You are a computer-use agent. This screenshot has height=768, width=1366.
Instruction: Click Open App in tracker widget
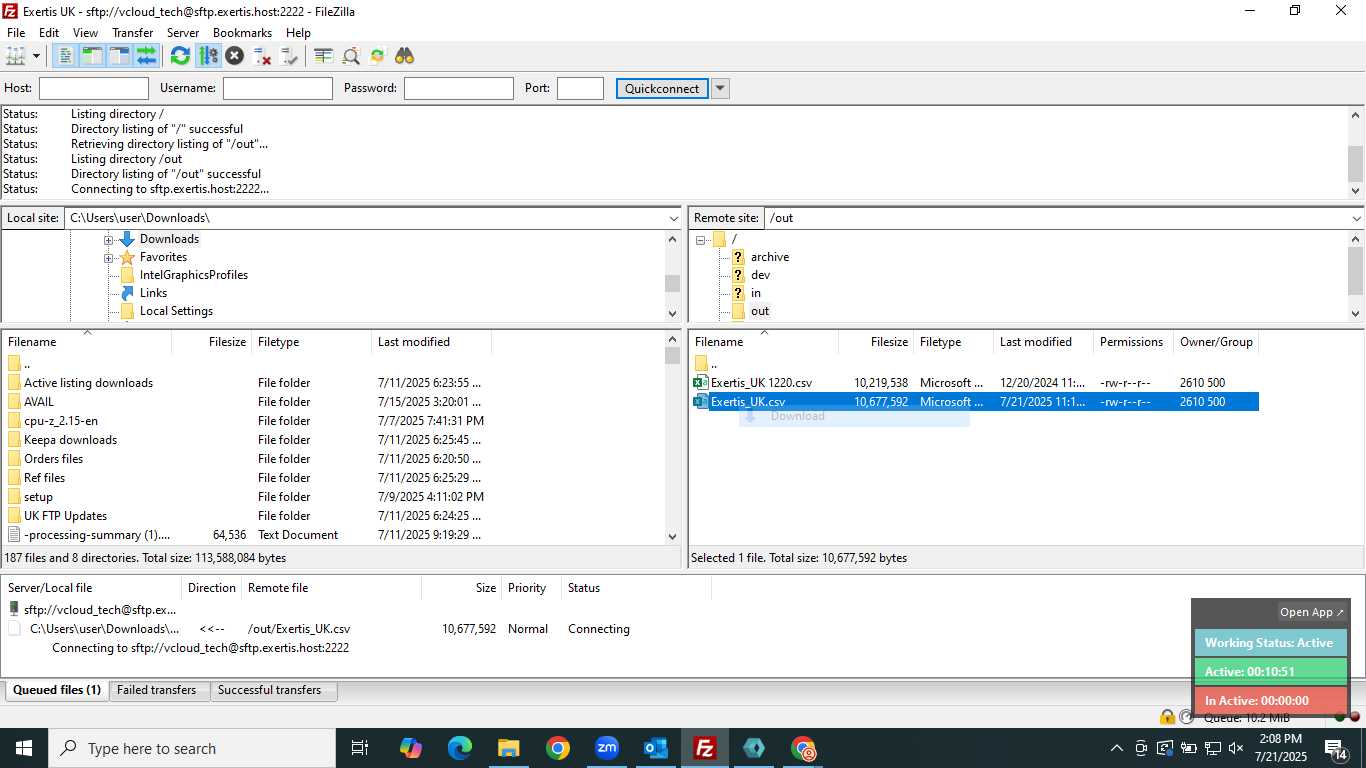pyautogui.click(x=1312, y=612)
